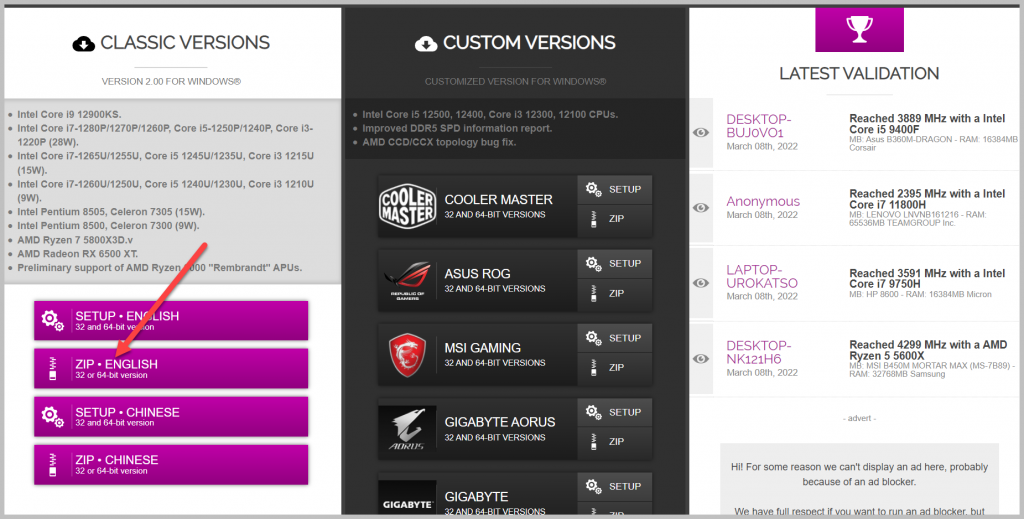
Task: Click 'AMD Radeon RX 6500 XT.' list entry
Action: pos(77,253)
